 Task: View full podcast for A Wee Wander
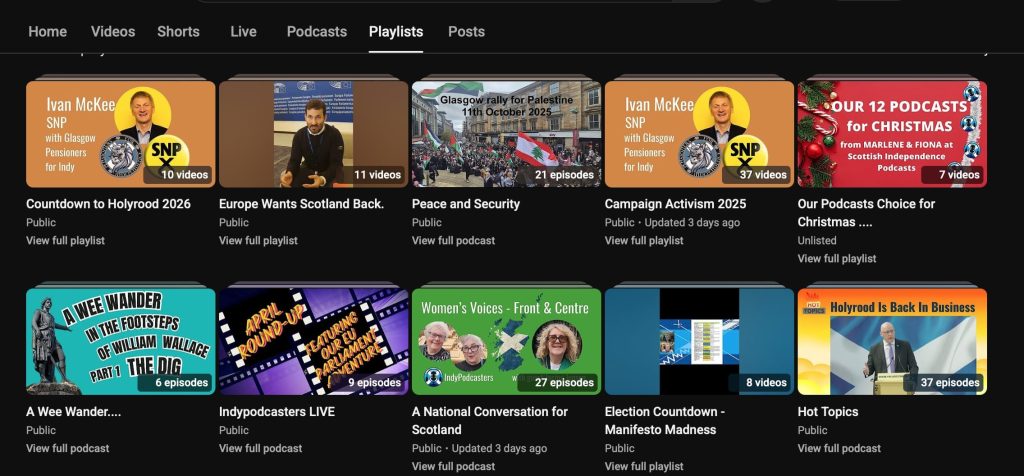(67, 448)
